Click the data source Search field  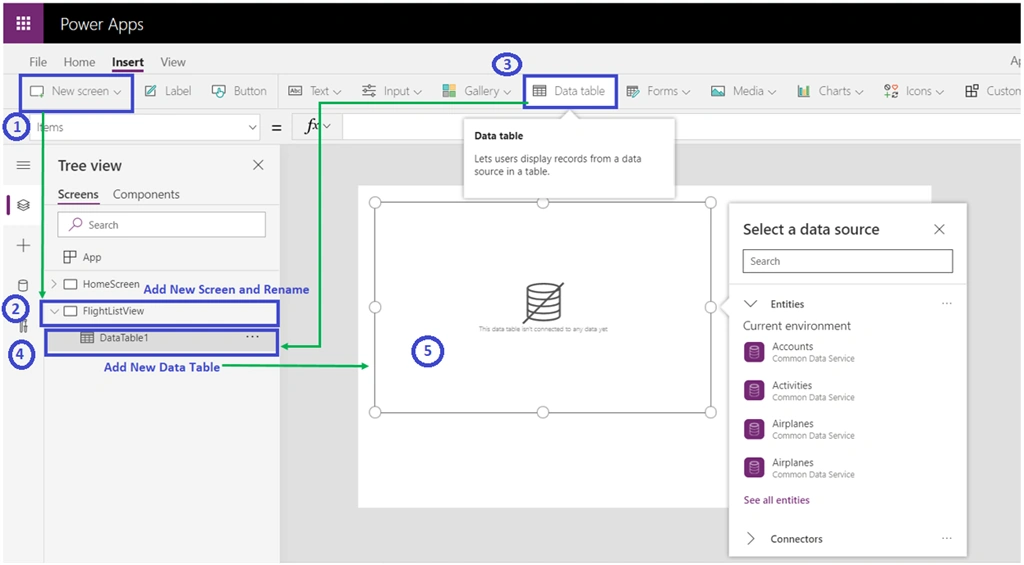coord(847,261)
